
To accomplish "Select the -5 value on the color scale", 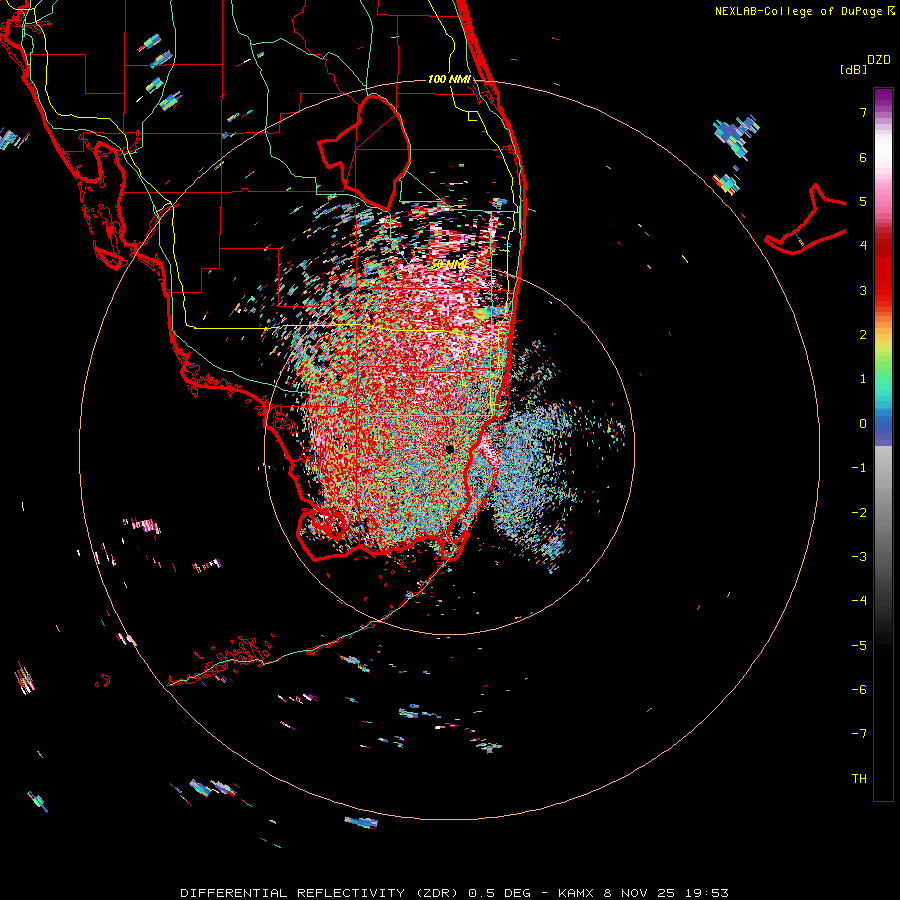I will pyautogui.click(x=859, y=646).
